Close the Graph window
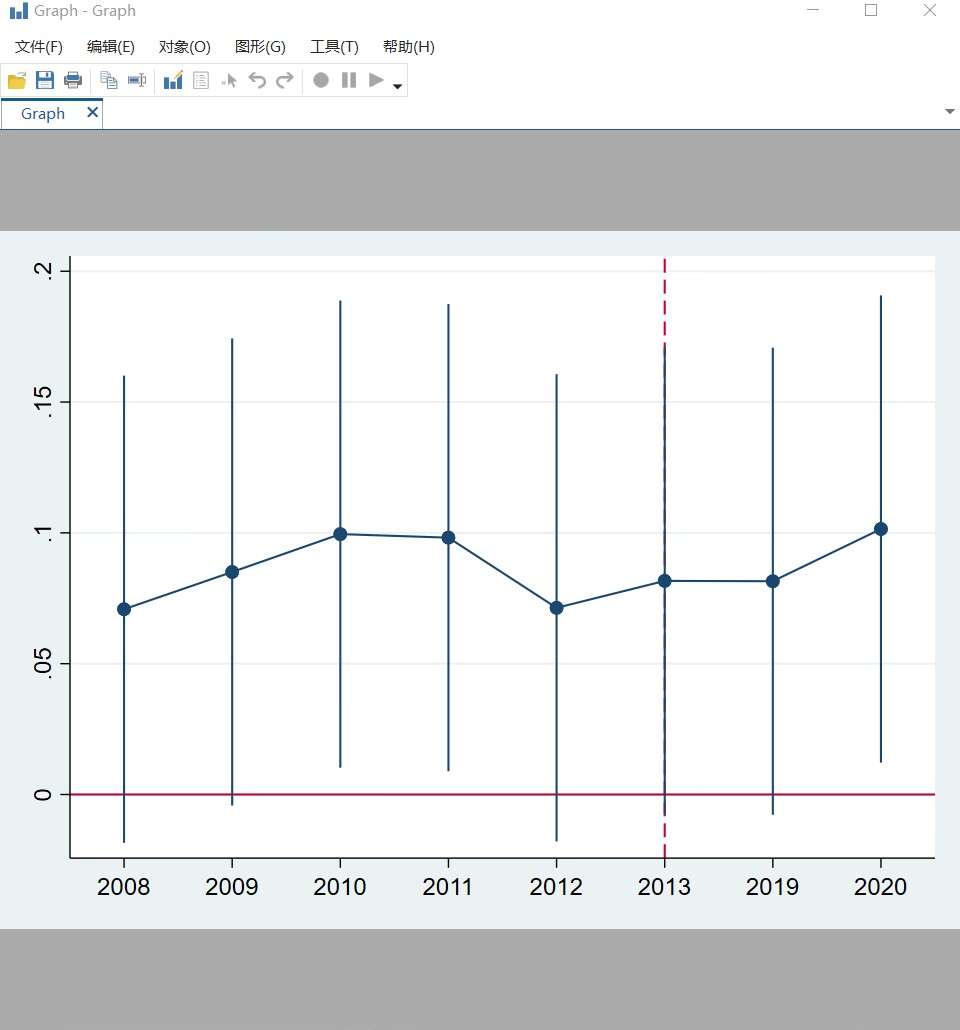This screenshot has height=1030, width=960. (x=930, y=11)
